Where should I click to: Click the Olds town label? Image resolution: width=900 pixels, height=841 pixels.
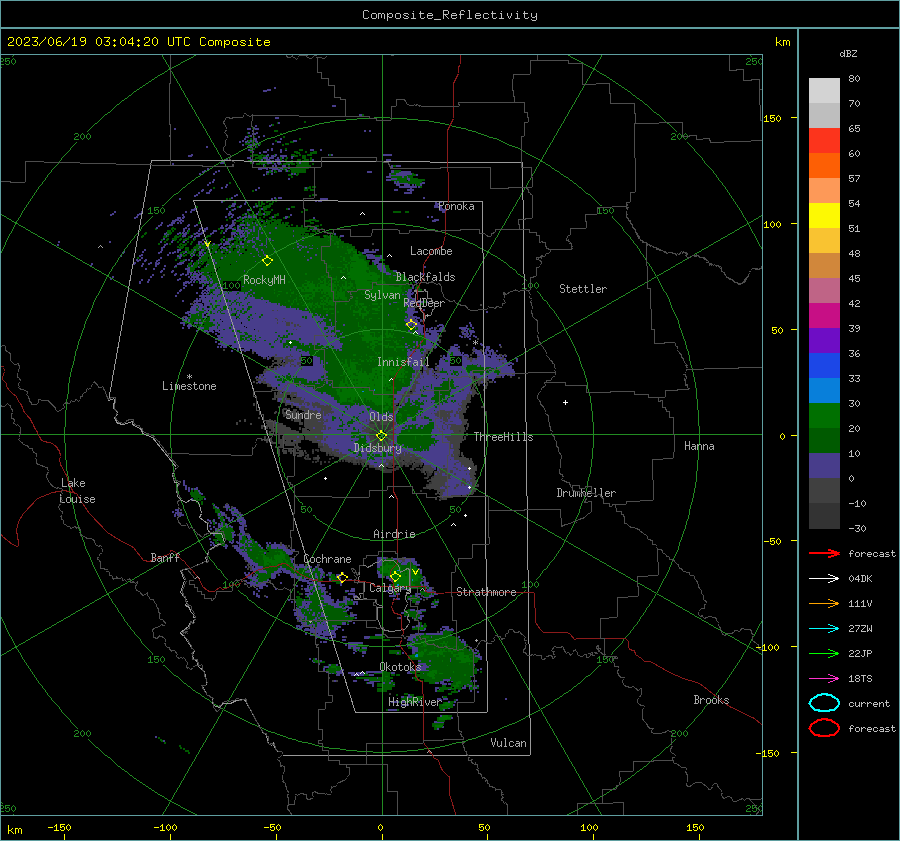pyautogui.click(x=381, y=417)
